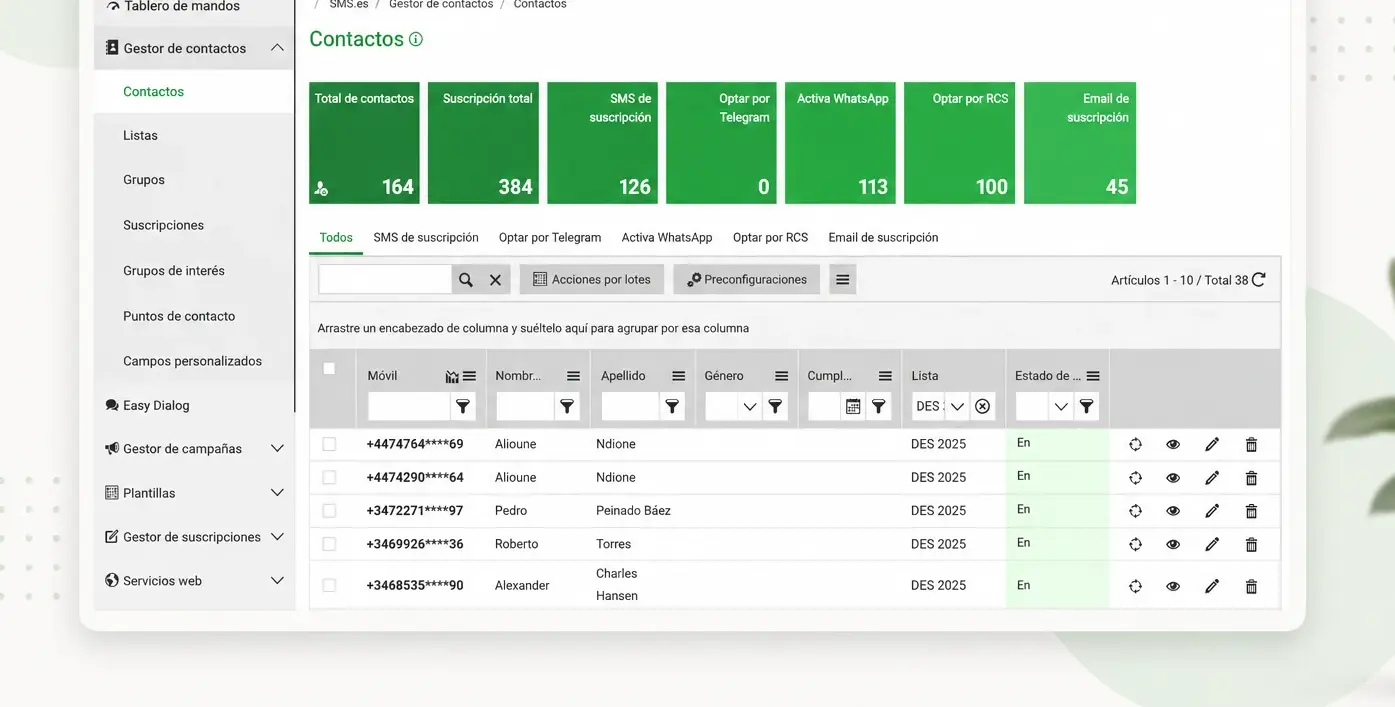The image size is (1395, 707).
Task: Click the Estado column filter funnel
Action: click(1087, 406)
